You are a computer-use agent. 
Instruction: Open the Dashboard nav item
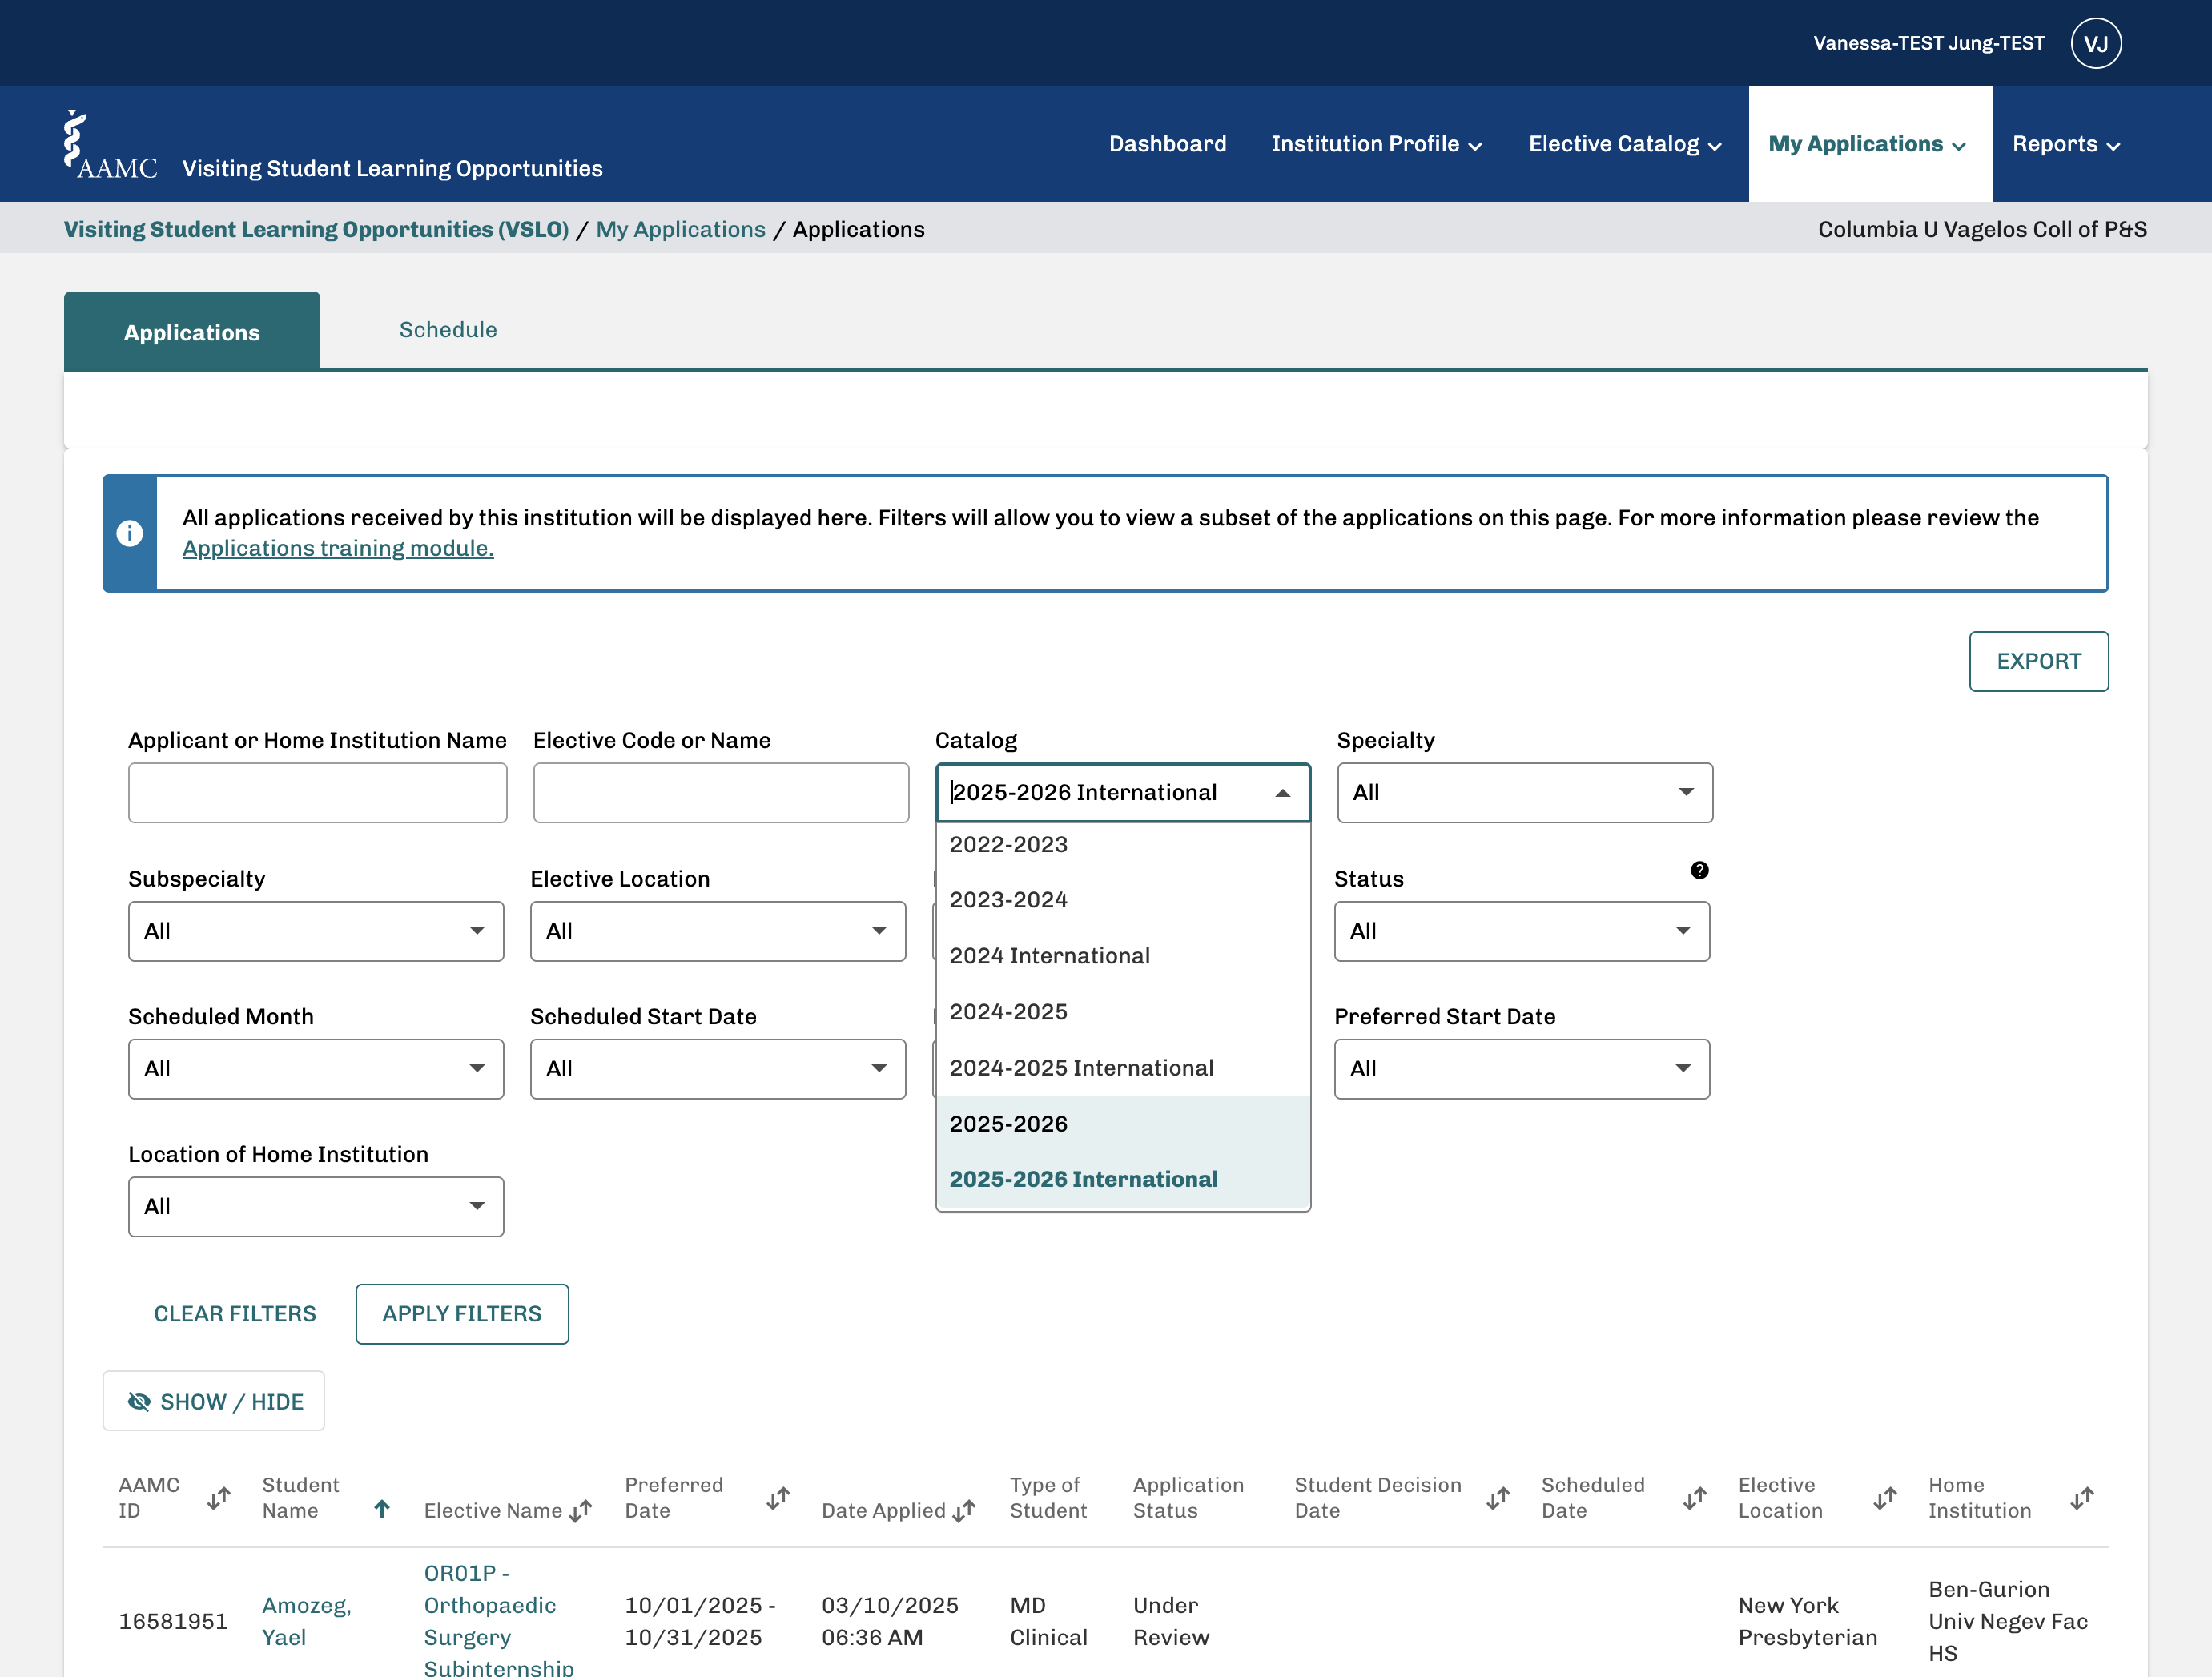(x=1167, y=144)
